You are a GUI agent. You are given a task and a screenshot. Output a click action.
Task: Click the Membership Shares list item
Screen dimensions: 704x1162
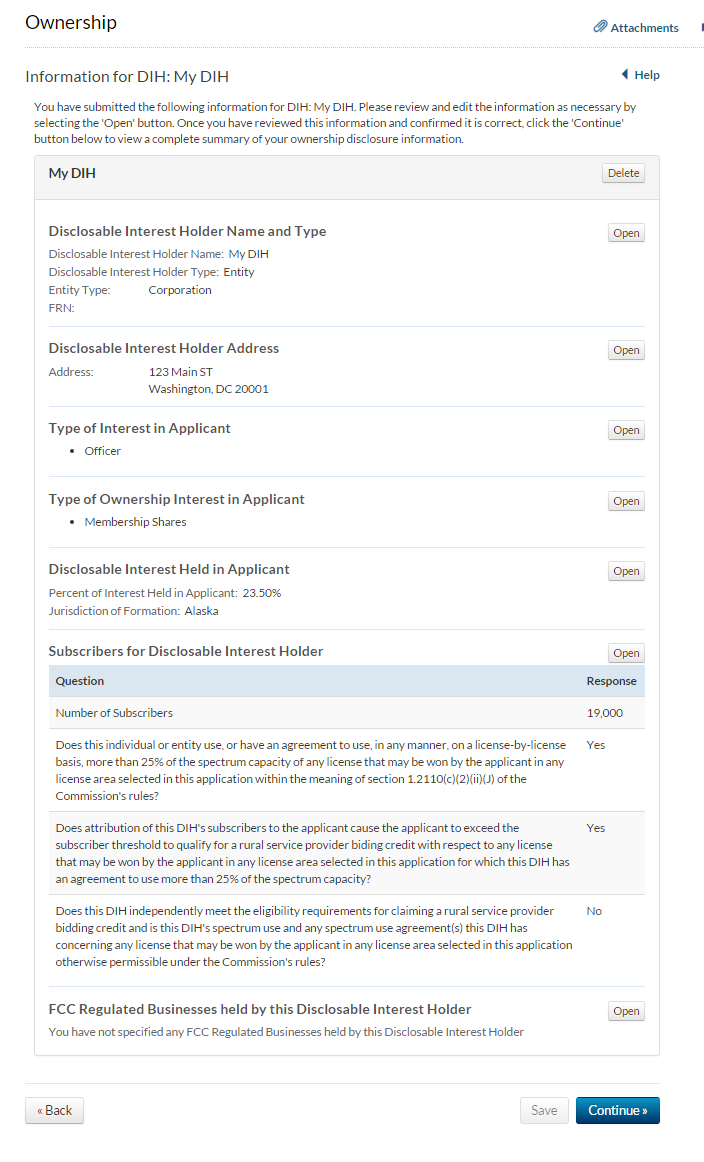[135, 522]
